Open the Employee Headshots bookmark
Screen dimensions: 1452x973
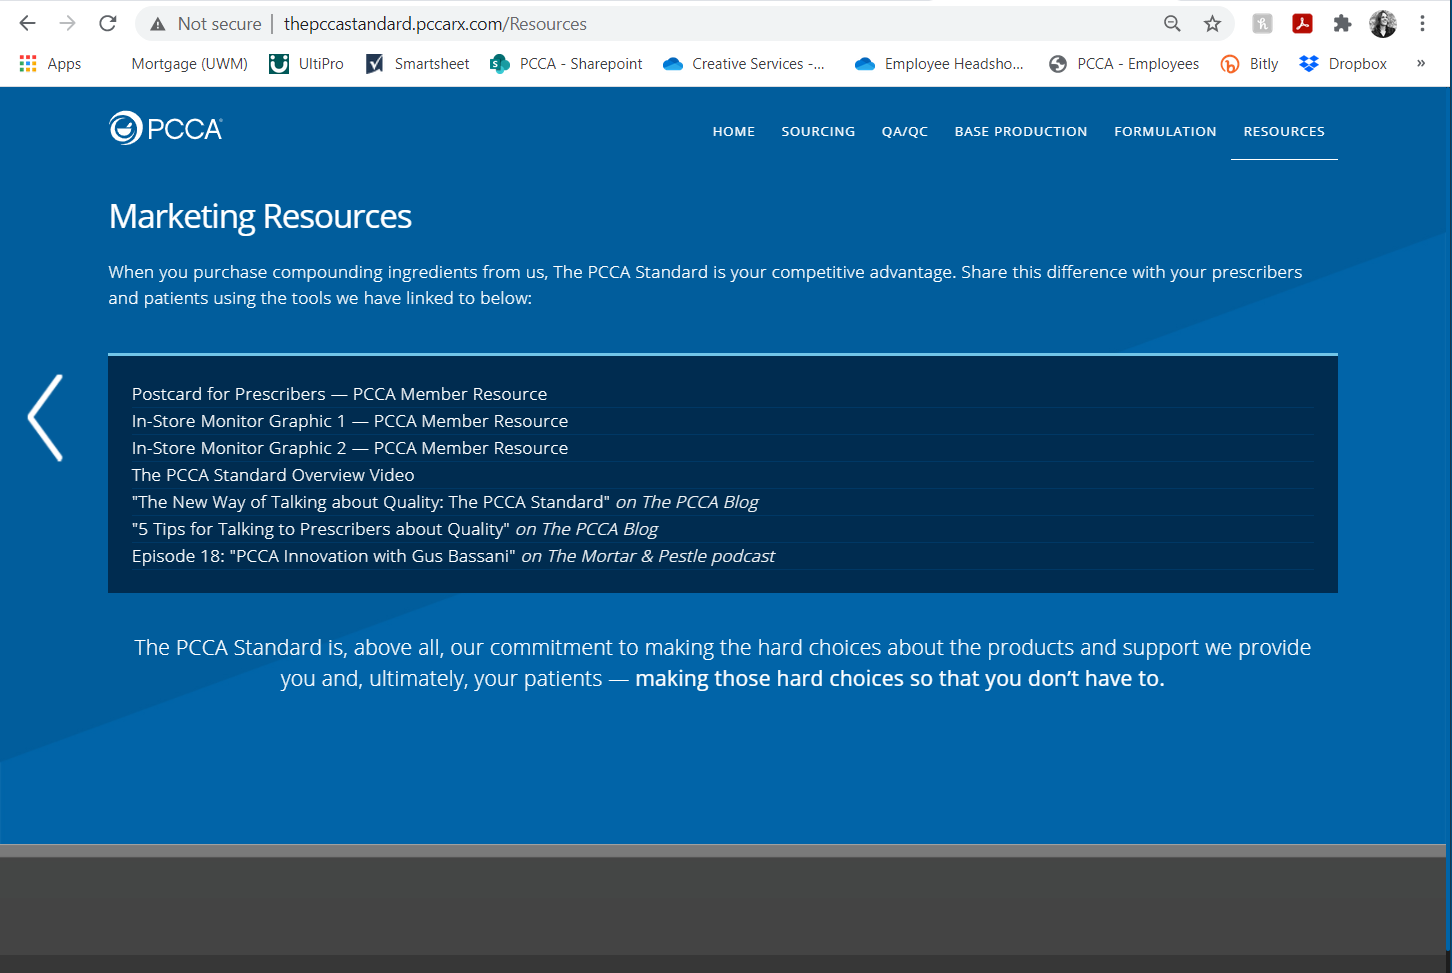[x=940, y=63]
